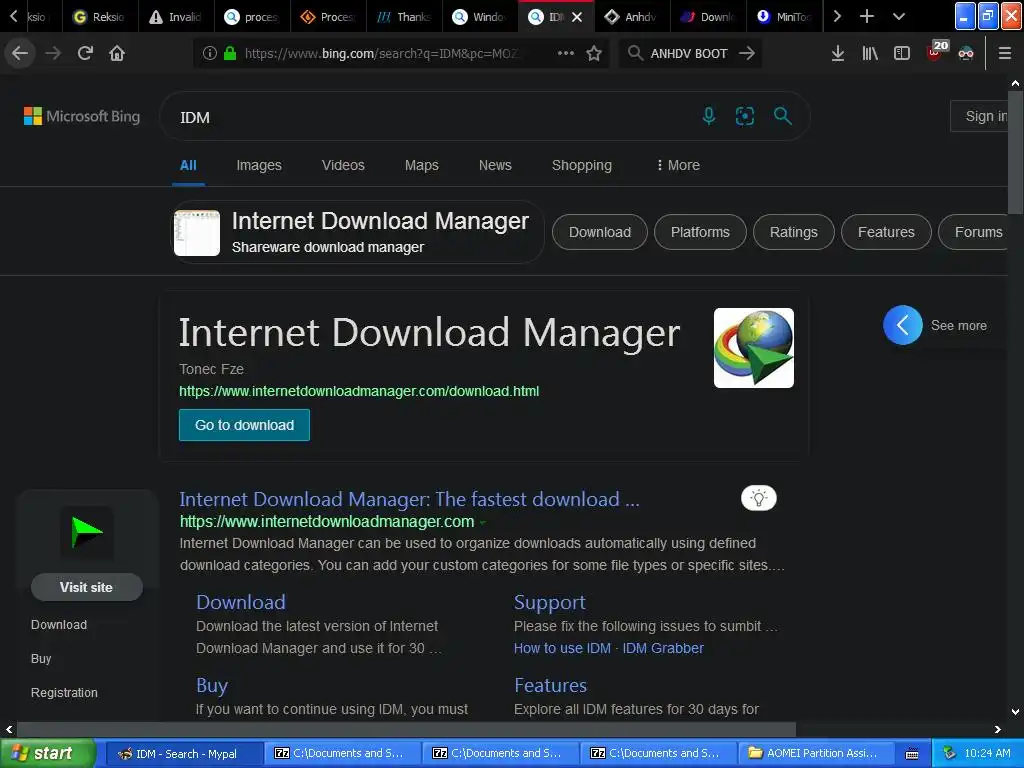Open the Windows Start button
The width and height of the screenshot is (1024, 768).
tap(48, 753)
